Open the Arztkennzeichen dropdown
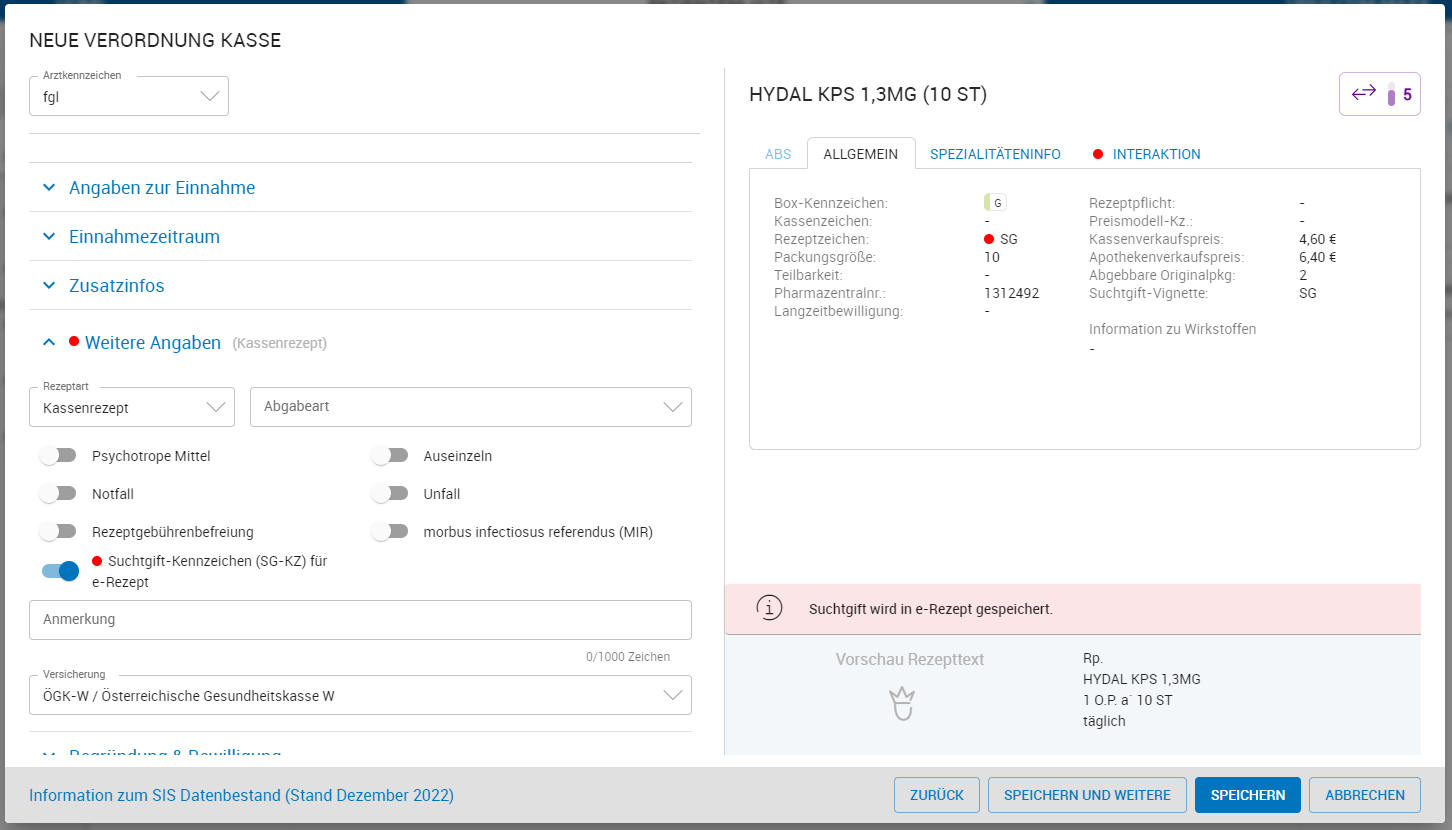Screen dimensions: 1452x830 [x=129, y=97]
